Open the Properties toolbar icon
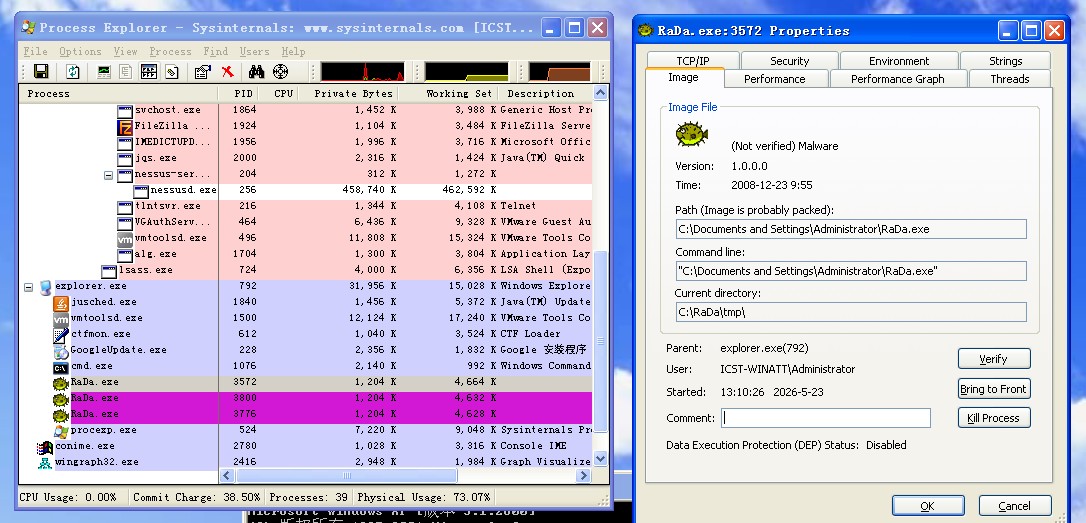The height and width of the screenshot is (523, 1086). tap(203, 71)
